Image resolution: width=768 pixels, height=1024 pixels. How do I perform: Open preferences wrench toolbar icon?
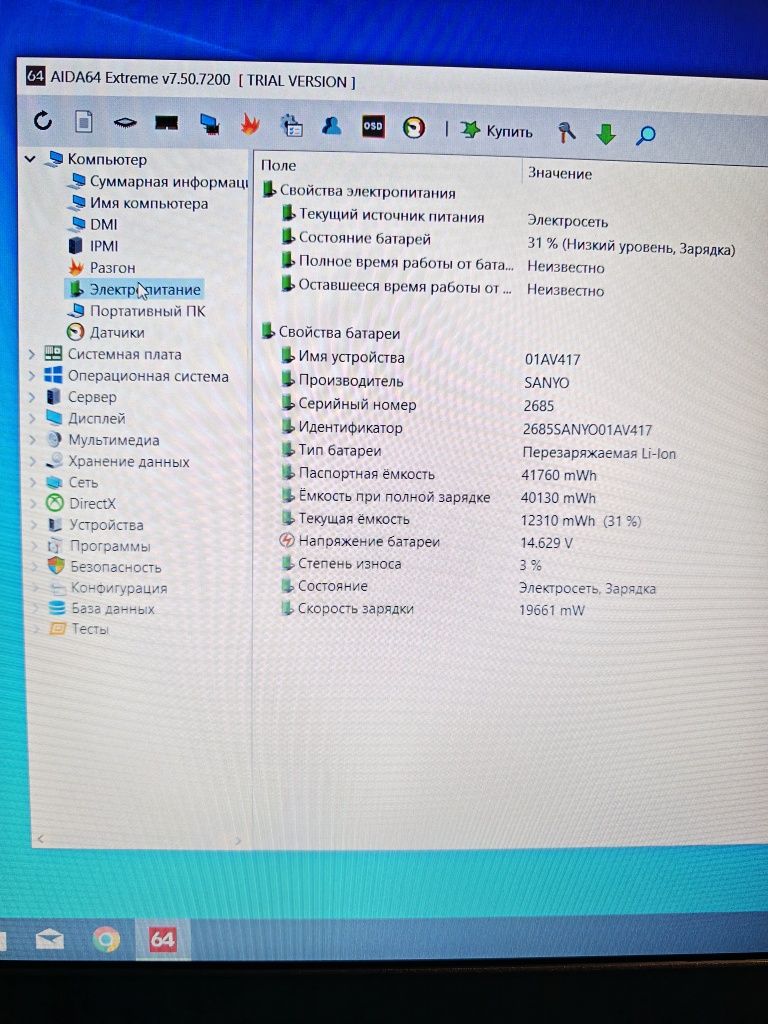(566, 132)
